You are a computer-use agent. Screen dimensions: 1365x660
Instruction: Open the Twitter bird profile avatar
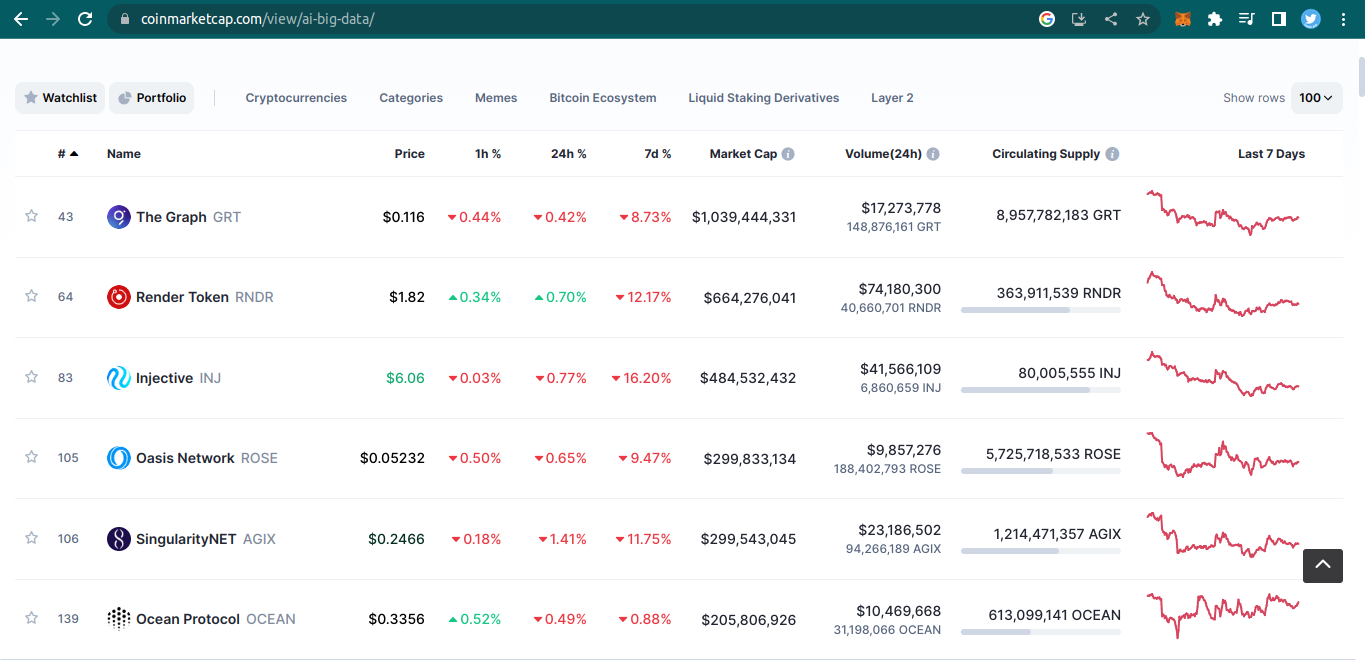[x=1311, y=19]
